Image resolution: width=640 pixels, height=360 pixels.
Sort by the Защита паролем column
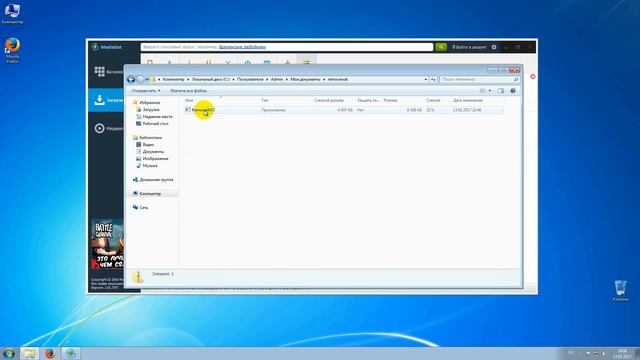pyautogui.click(x=369, y=100)
